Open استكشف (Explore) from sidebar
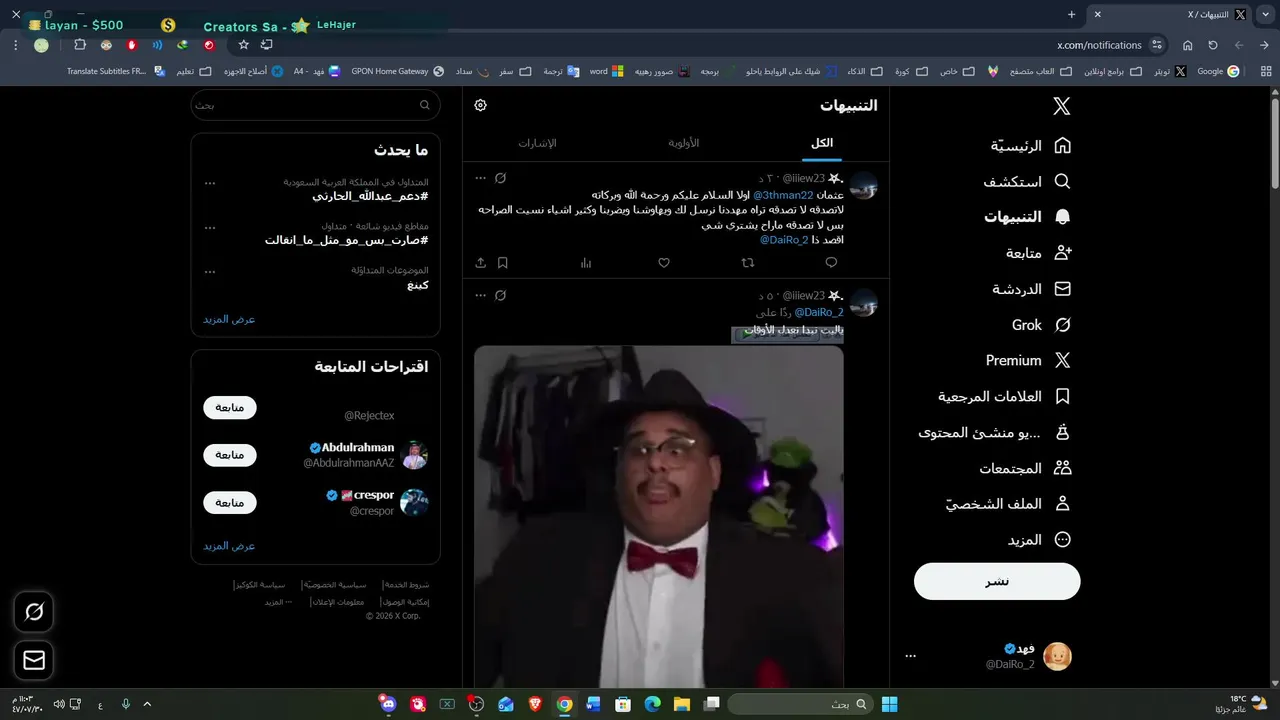1280x720 pixels. coord(1026,182)
